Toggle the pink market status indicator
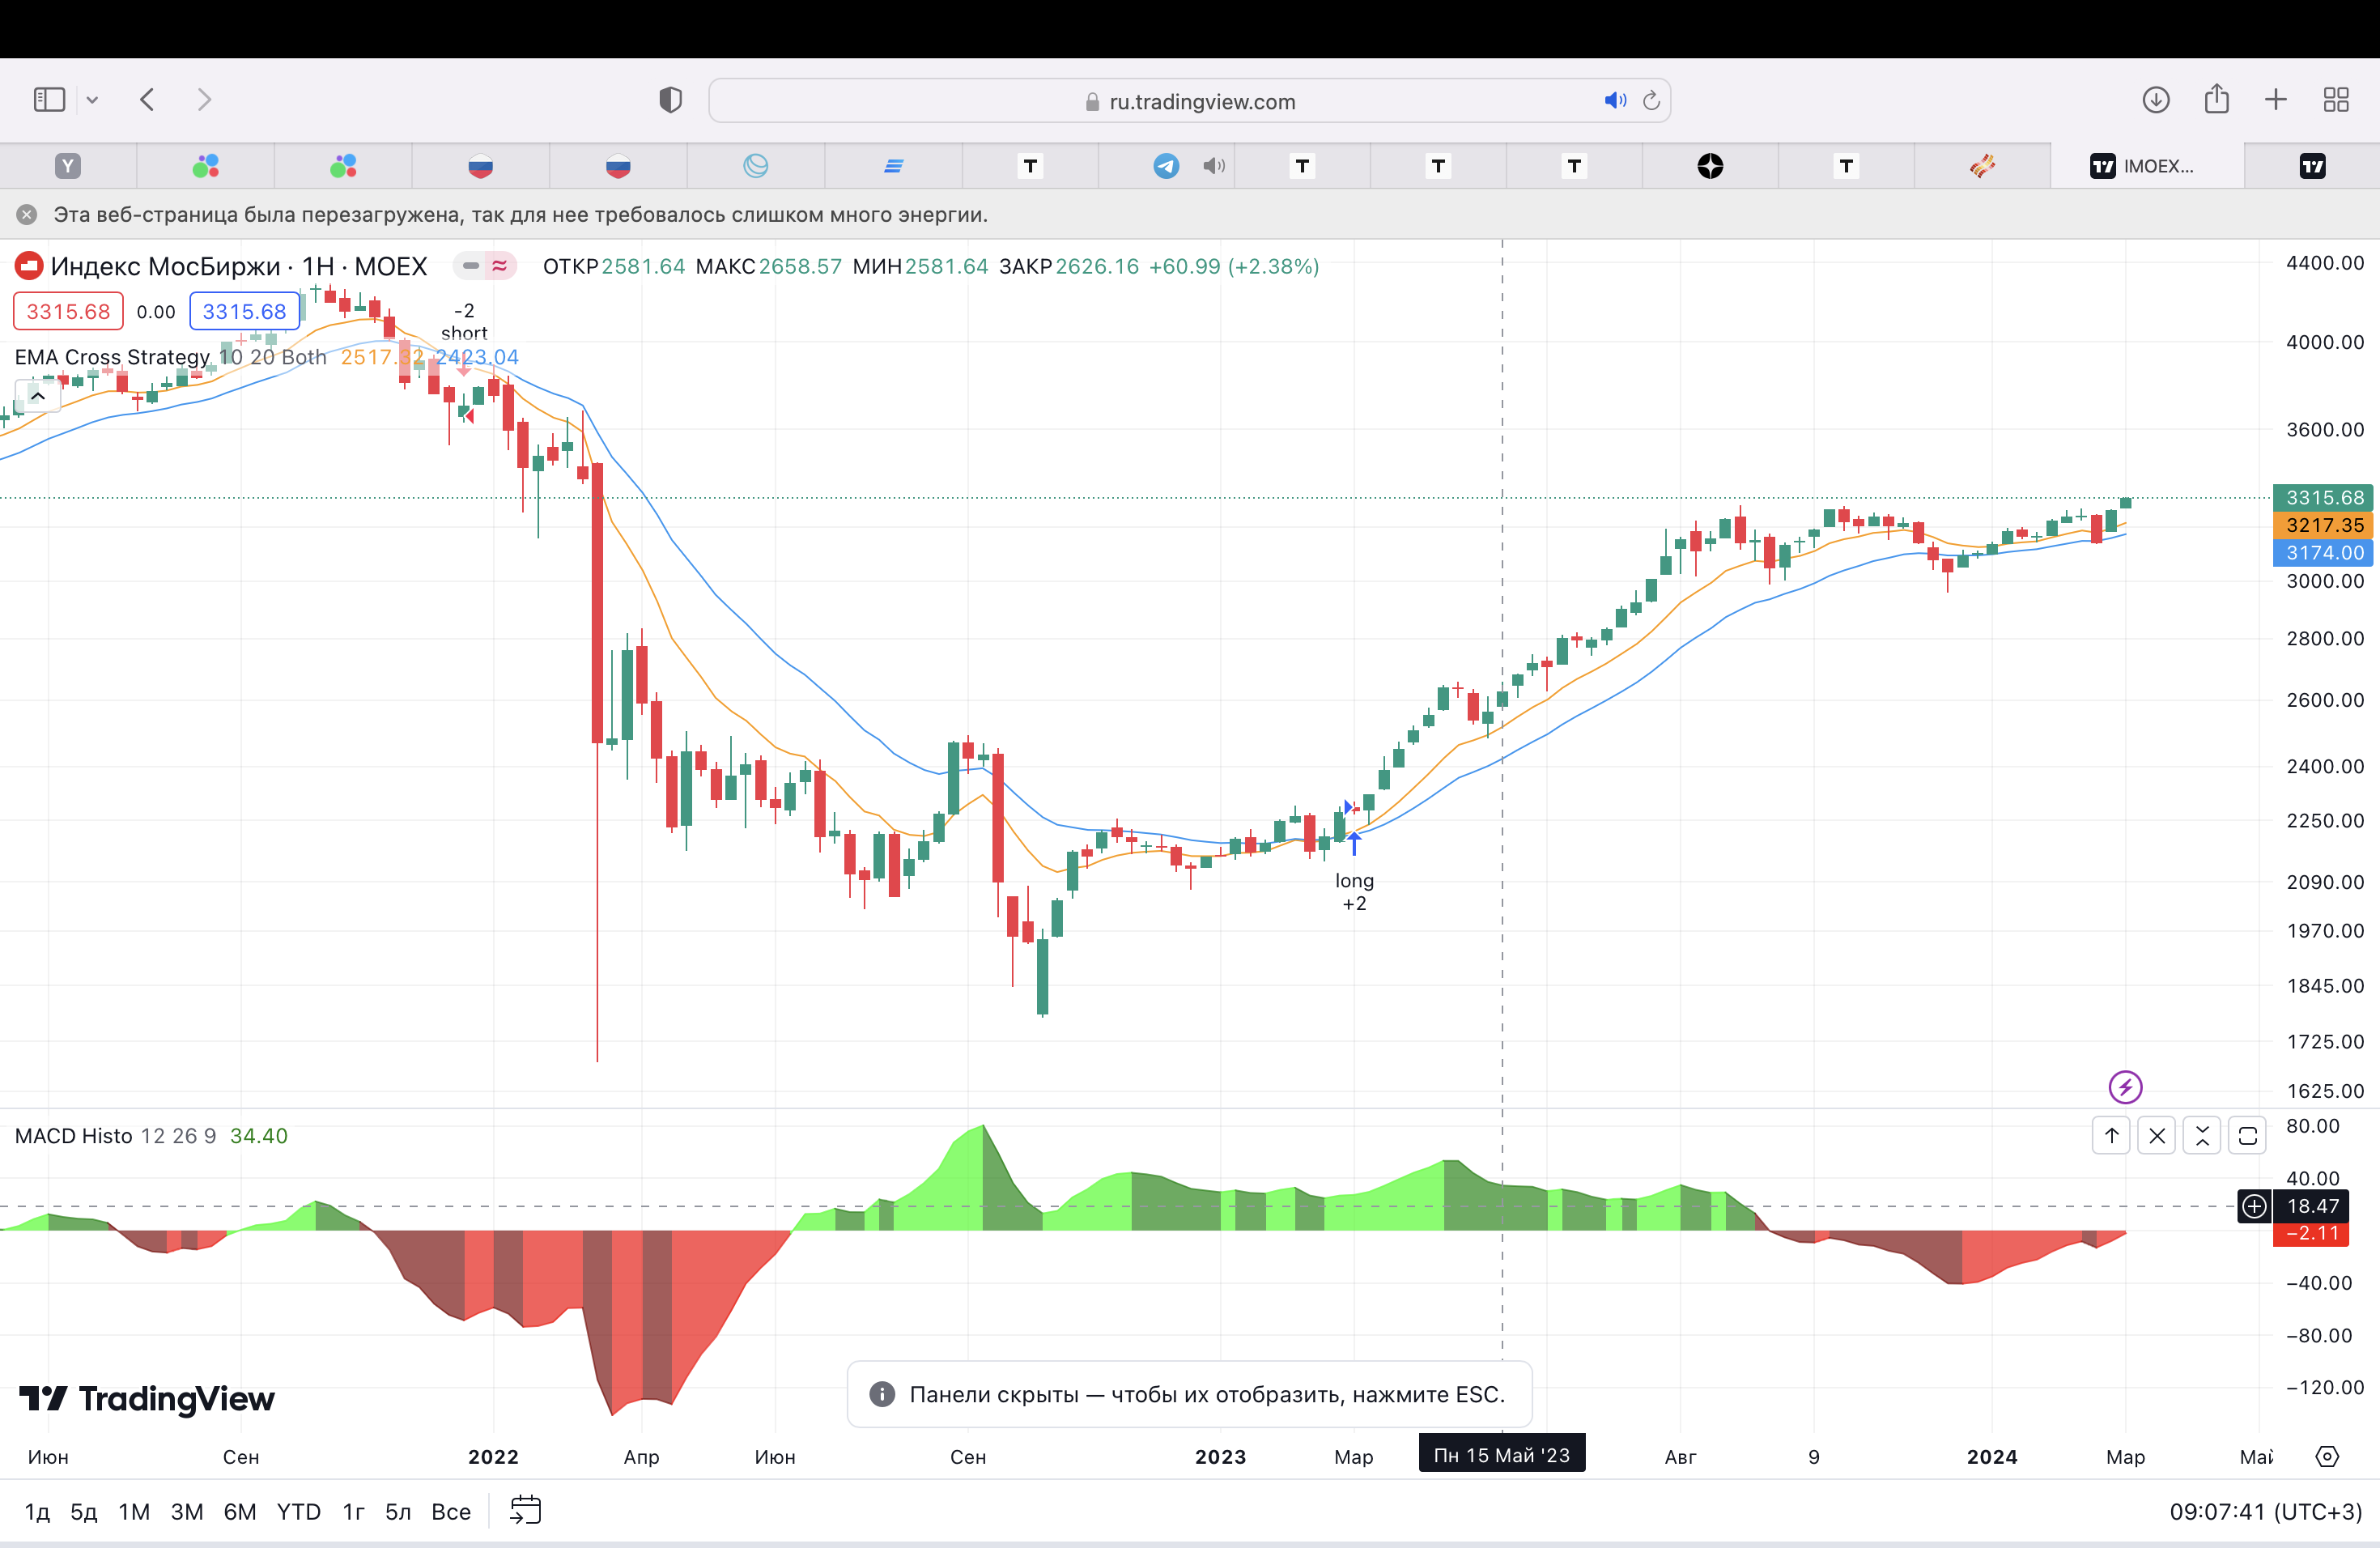 [499, 266]
